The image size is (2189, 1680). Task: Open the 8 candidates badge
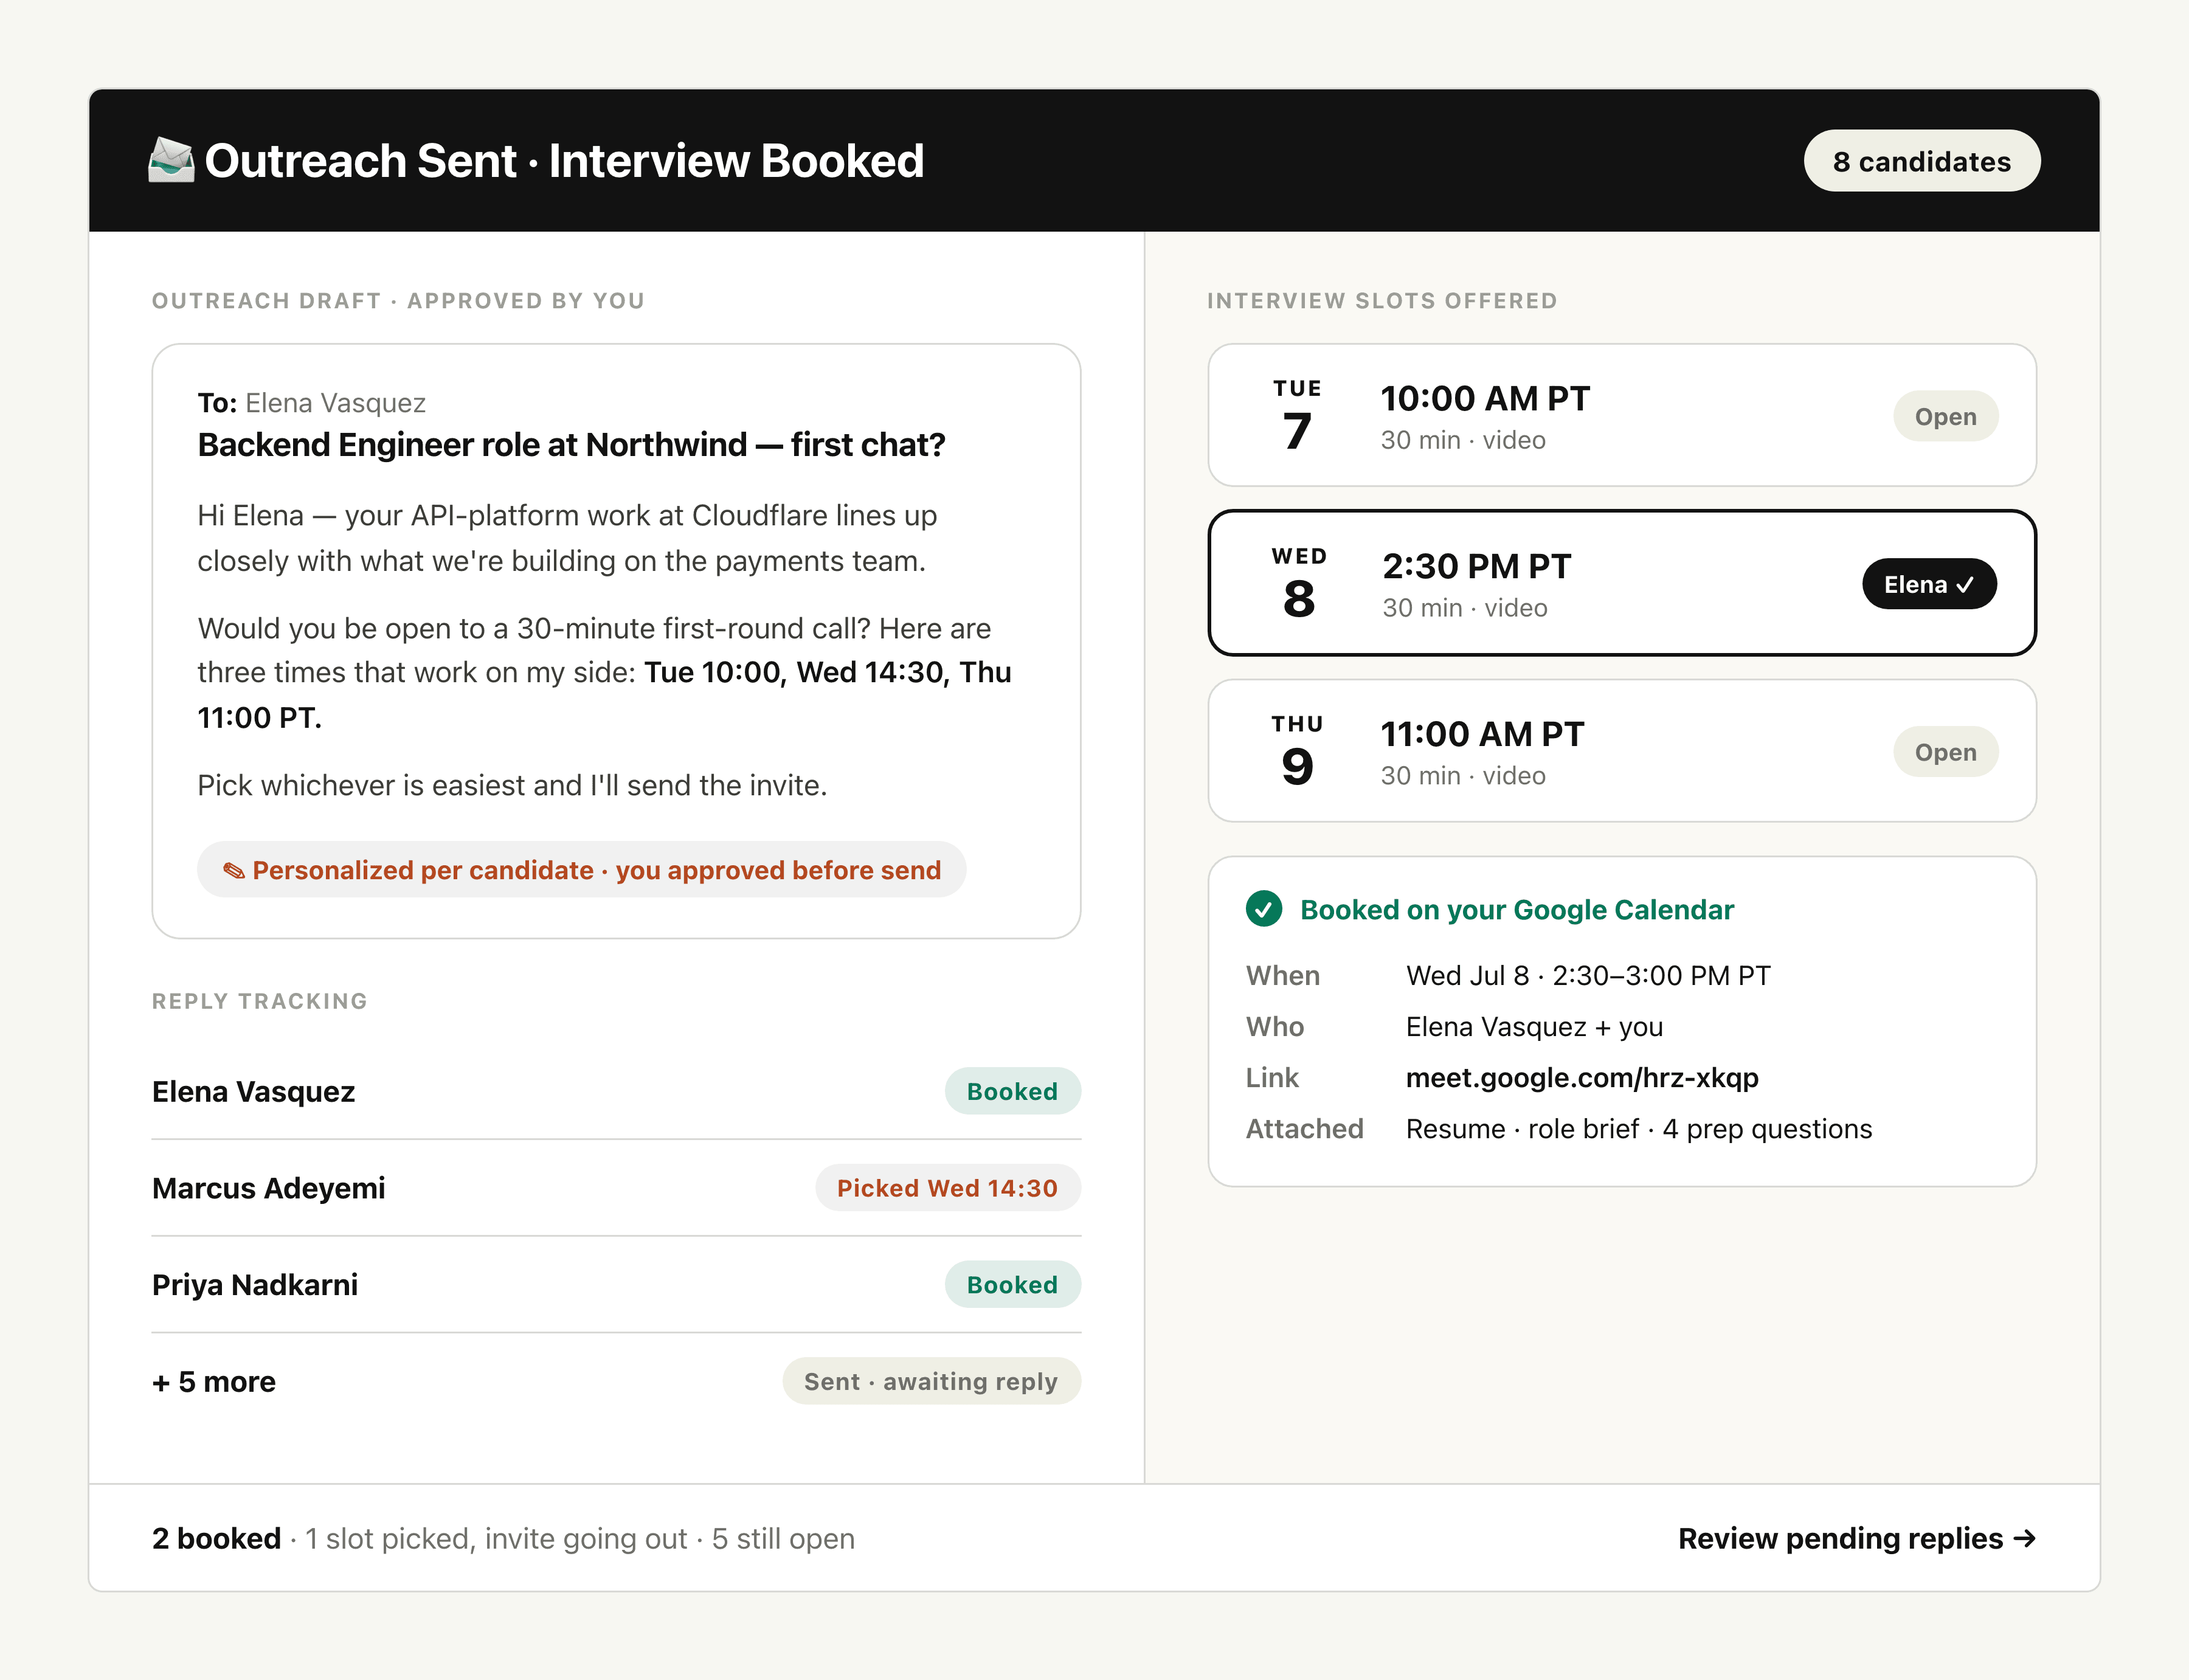click(x=1921, y=161)
